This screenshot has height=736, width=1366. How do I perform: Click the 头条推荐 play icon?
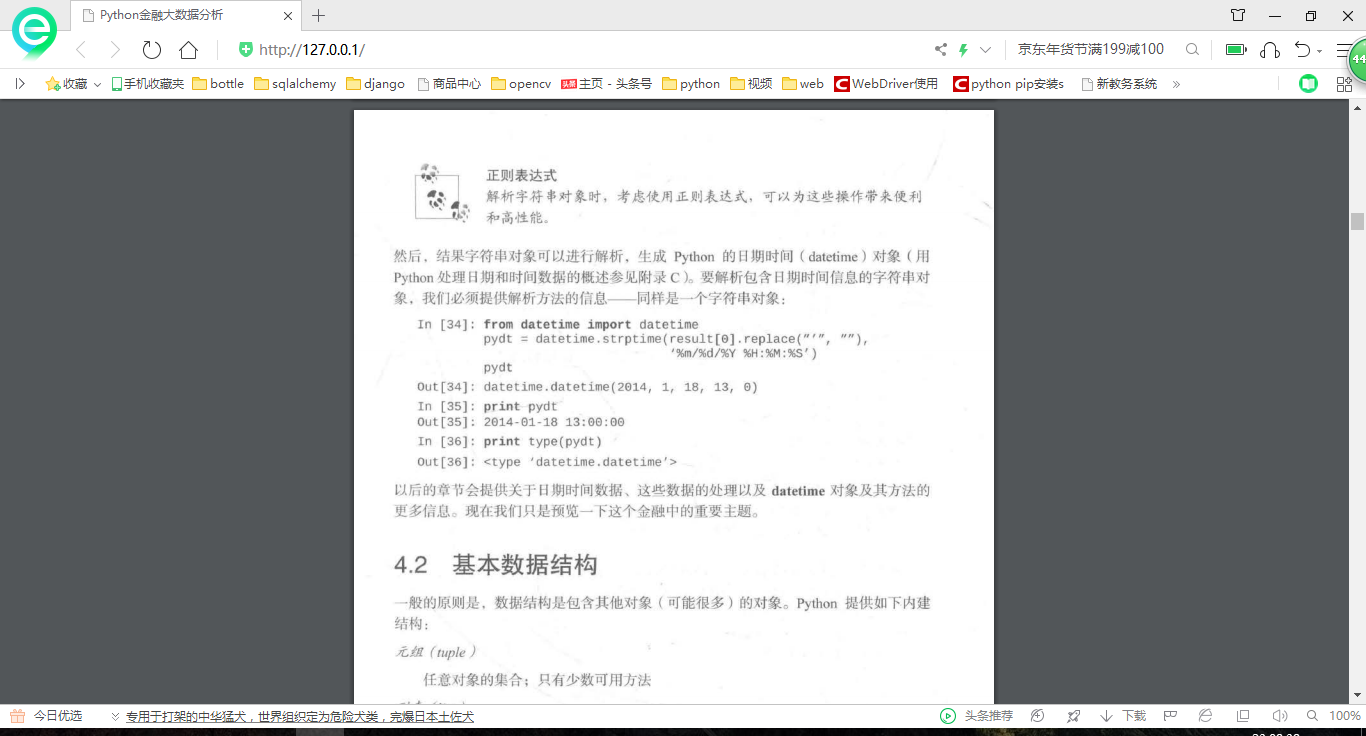pyautogui.click(x=947, y=716)
